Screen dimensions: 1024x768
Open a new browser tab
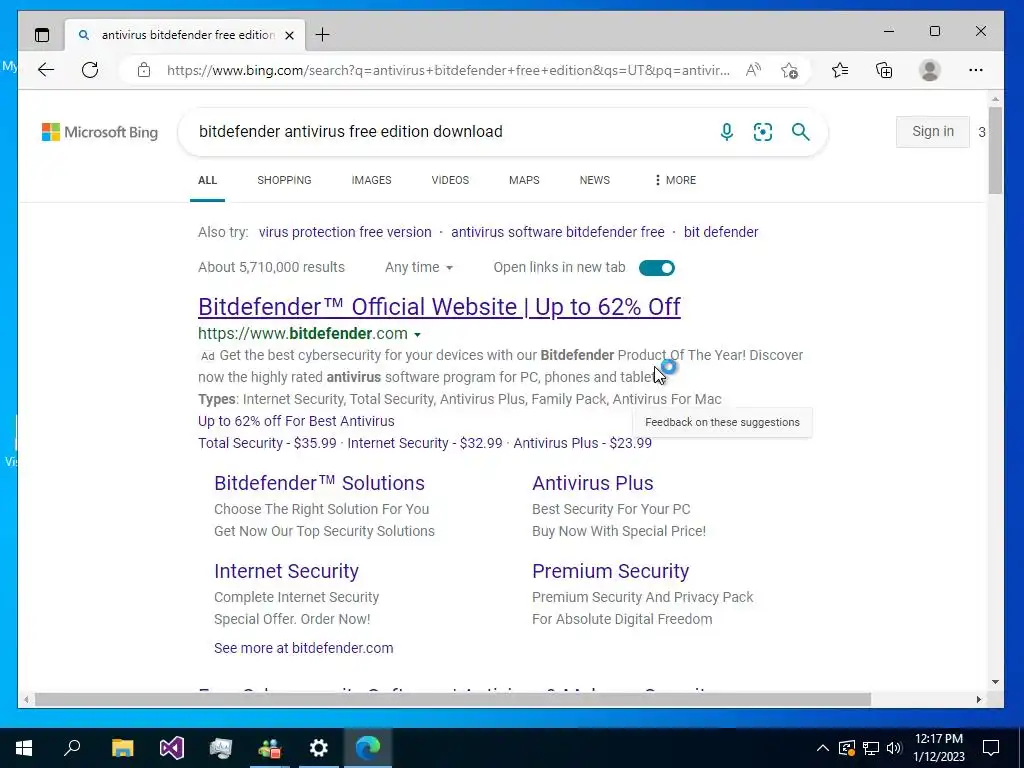[x=323, y=35]
